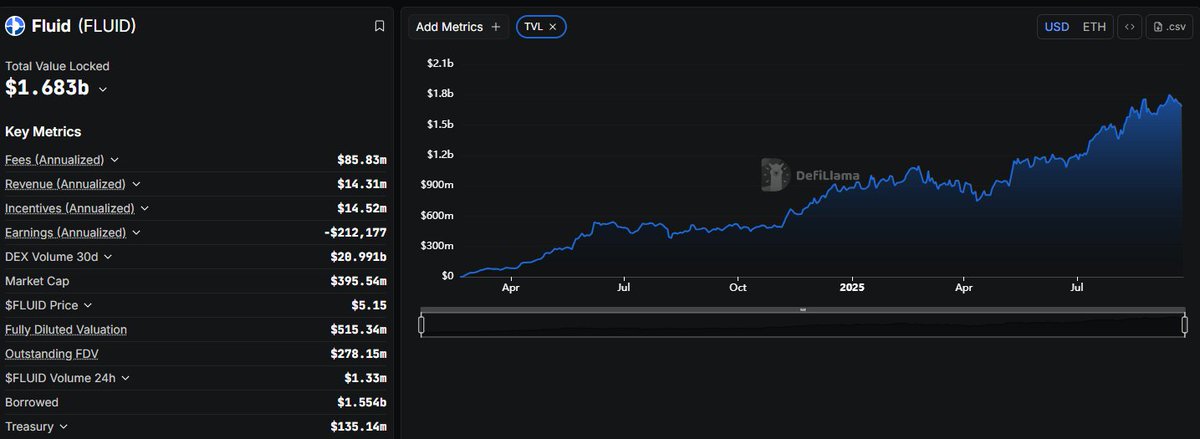Click the Revenue value $14.31m
This screenshot has height=439, width=1200.
click(362, 184)
